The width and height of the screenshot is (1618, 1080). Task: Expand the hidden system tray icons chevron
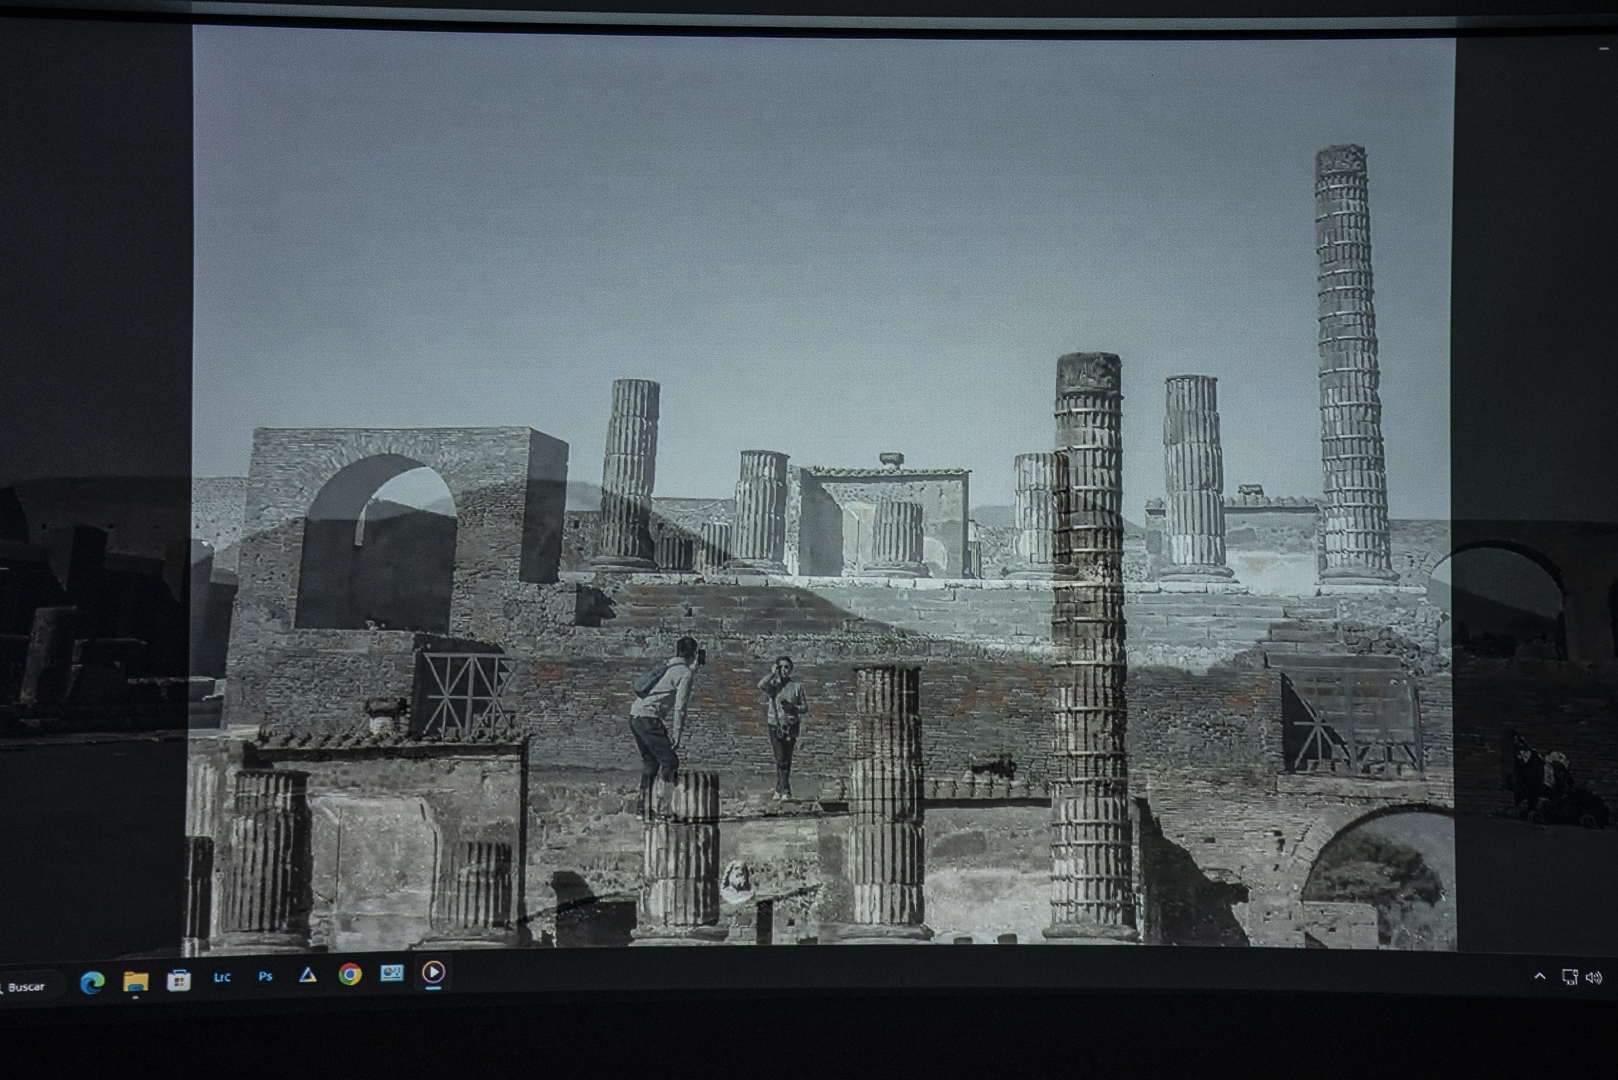(1540, 977)
